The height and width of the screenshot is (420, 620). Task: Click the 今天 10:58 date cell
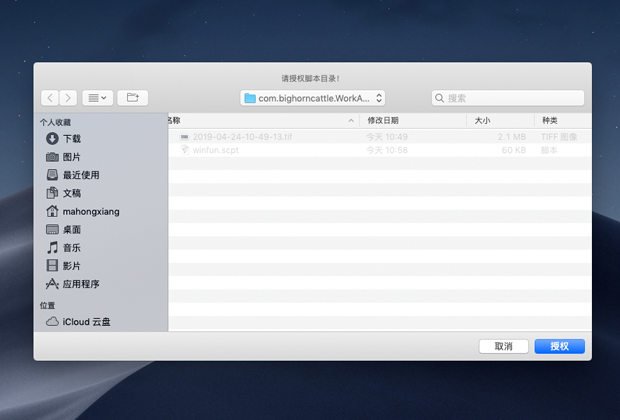click(x=387, y=150)
